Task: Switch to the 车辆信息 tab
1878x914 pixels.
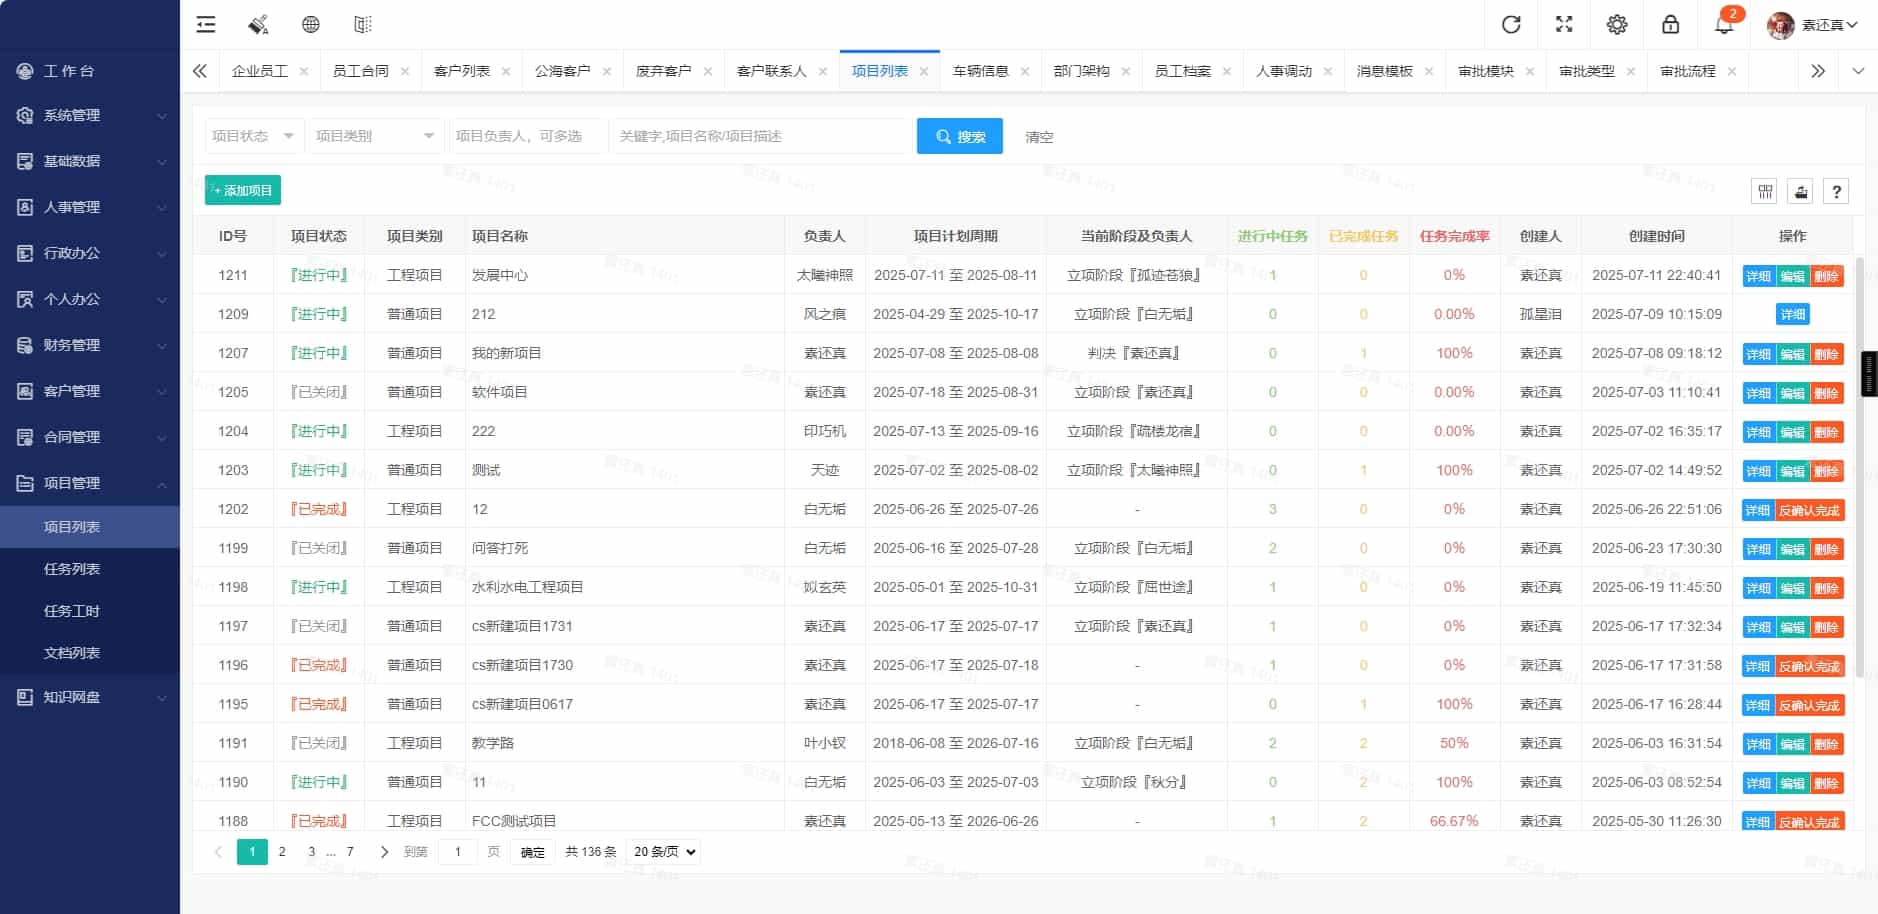Action: 983,70
